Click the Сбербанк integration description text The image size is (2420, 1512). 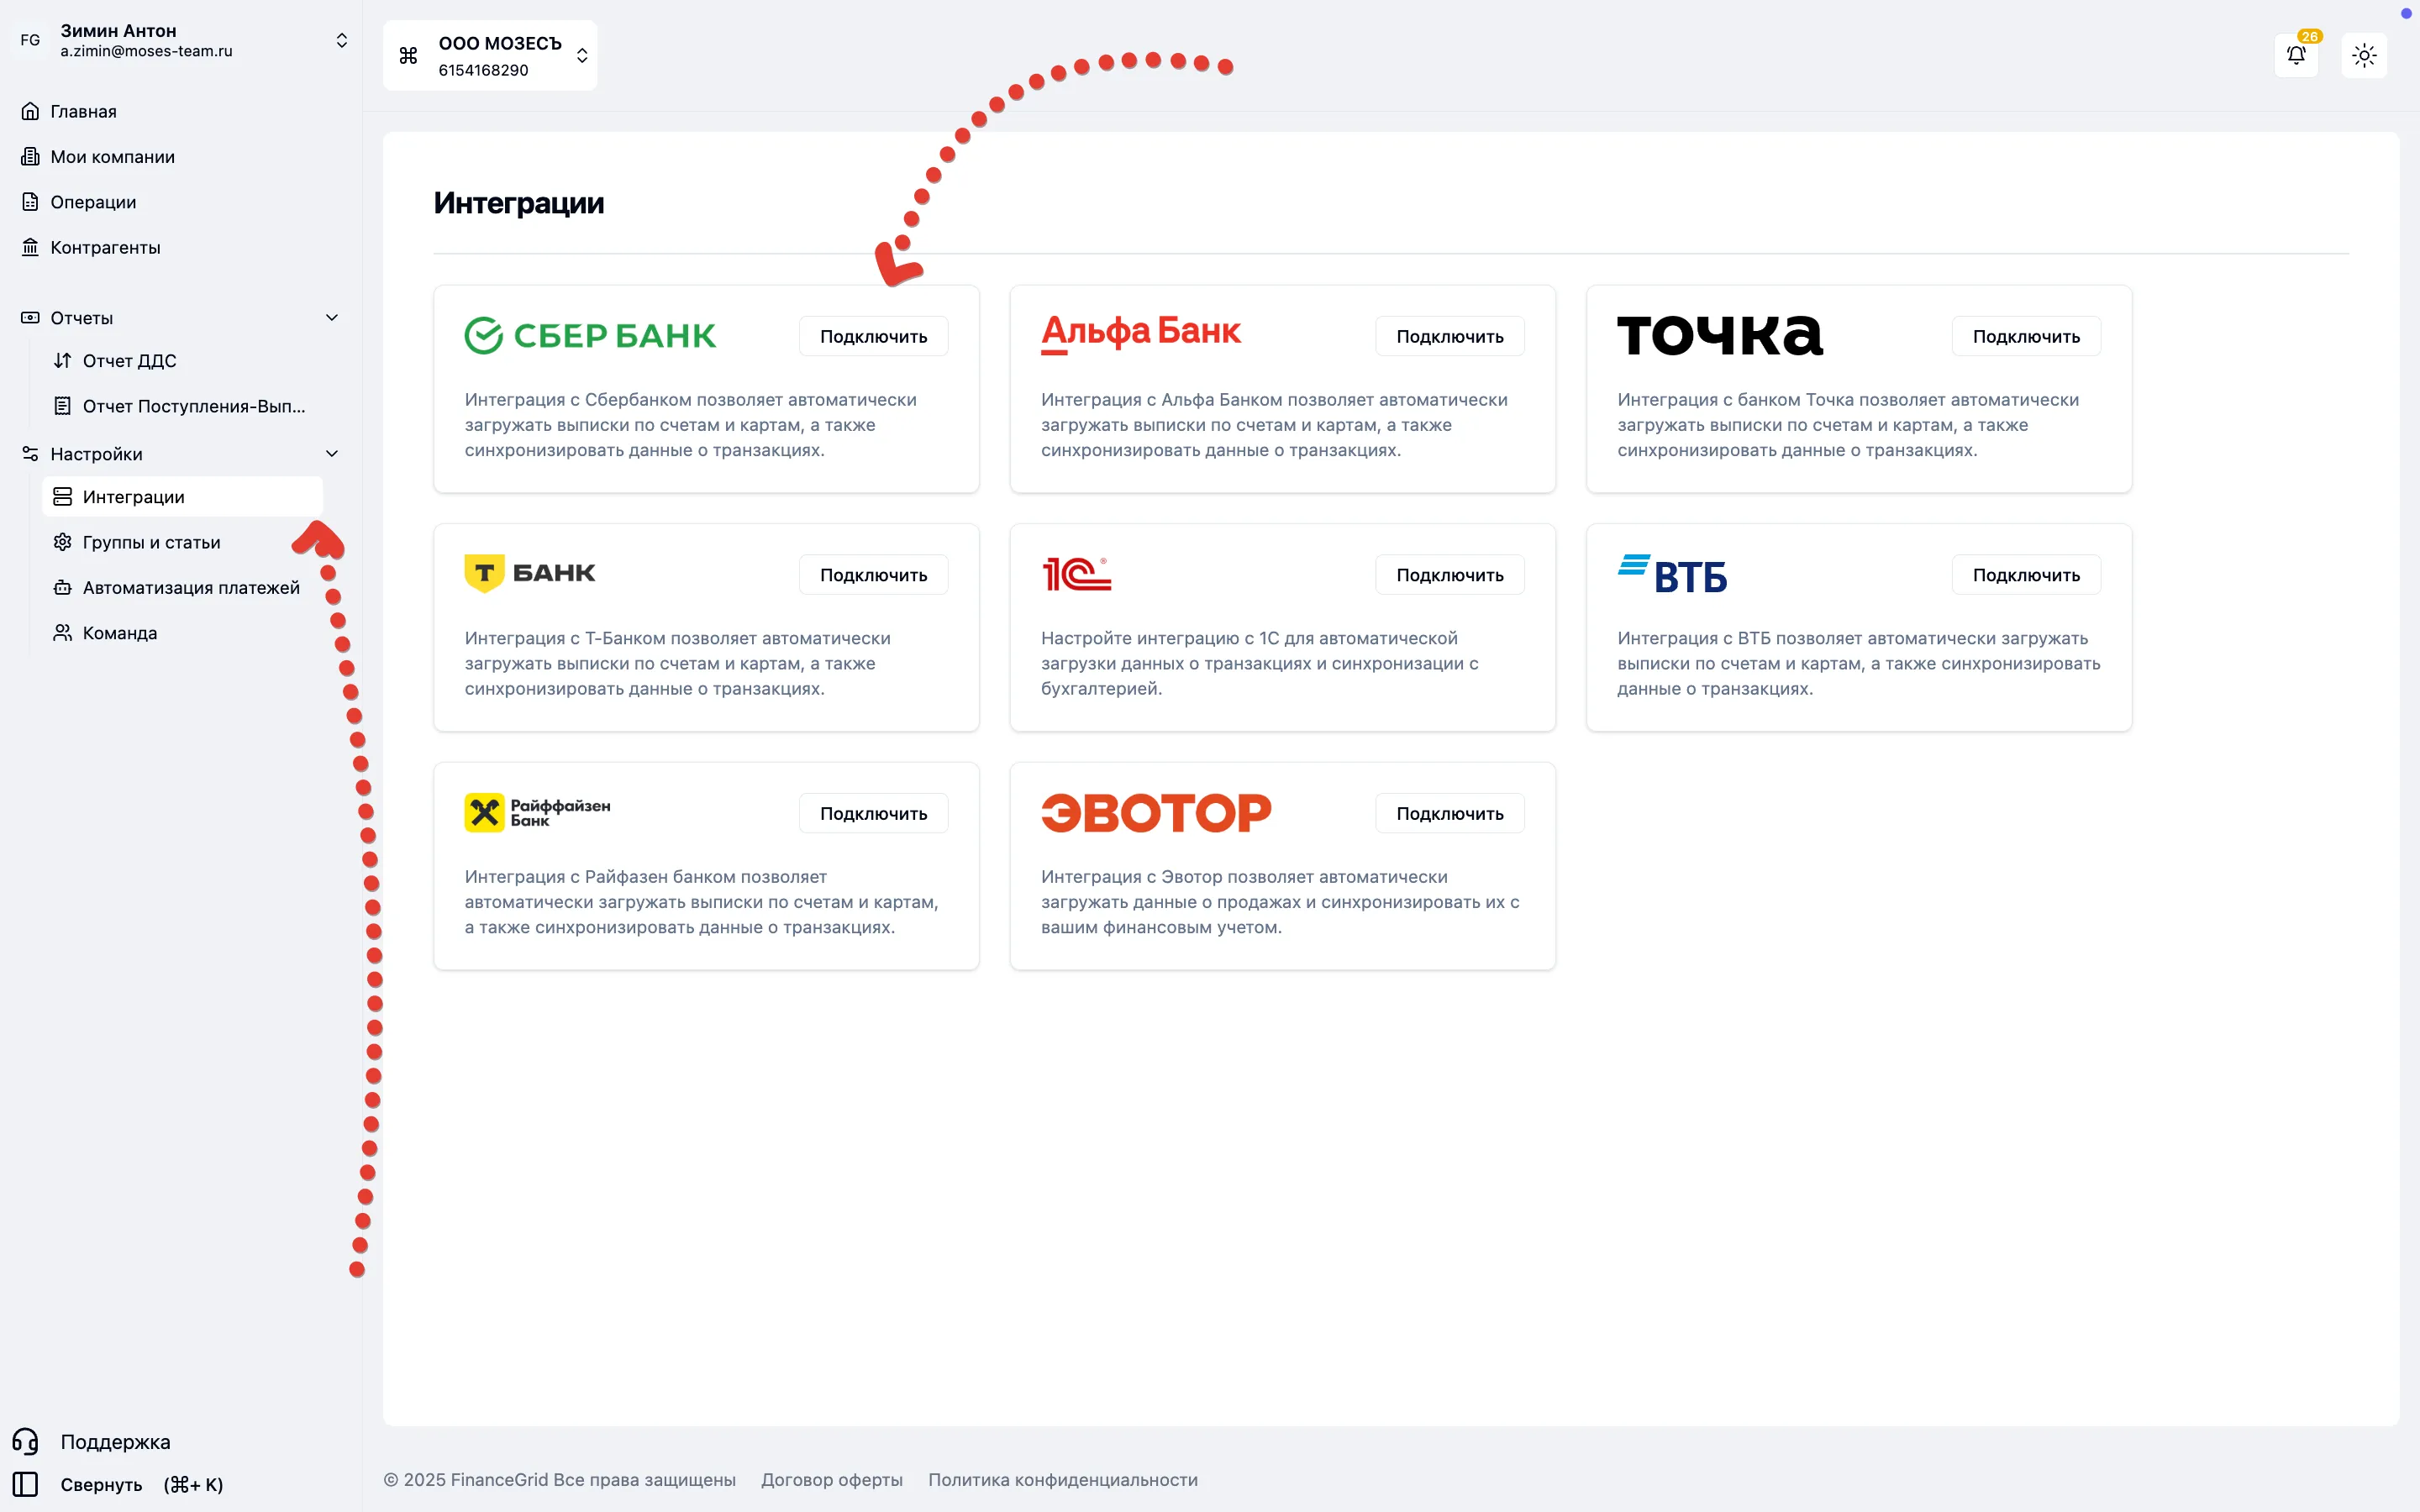point(690,425)
